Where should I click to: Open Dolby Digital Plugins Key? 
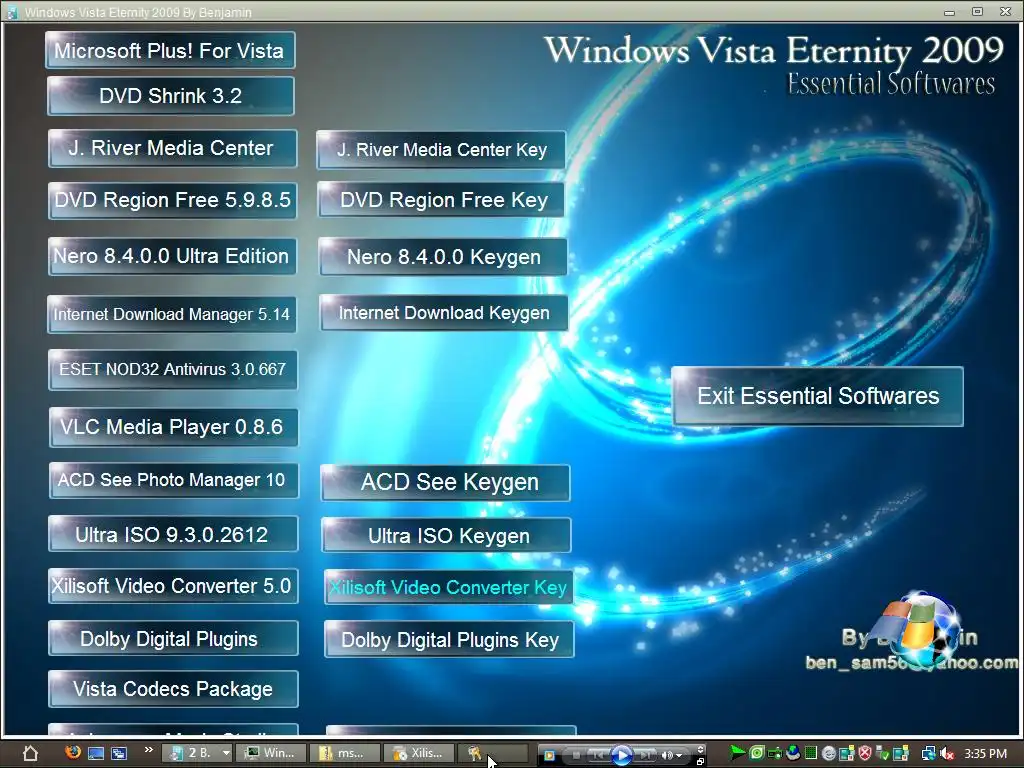click(449, 639)
